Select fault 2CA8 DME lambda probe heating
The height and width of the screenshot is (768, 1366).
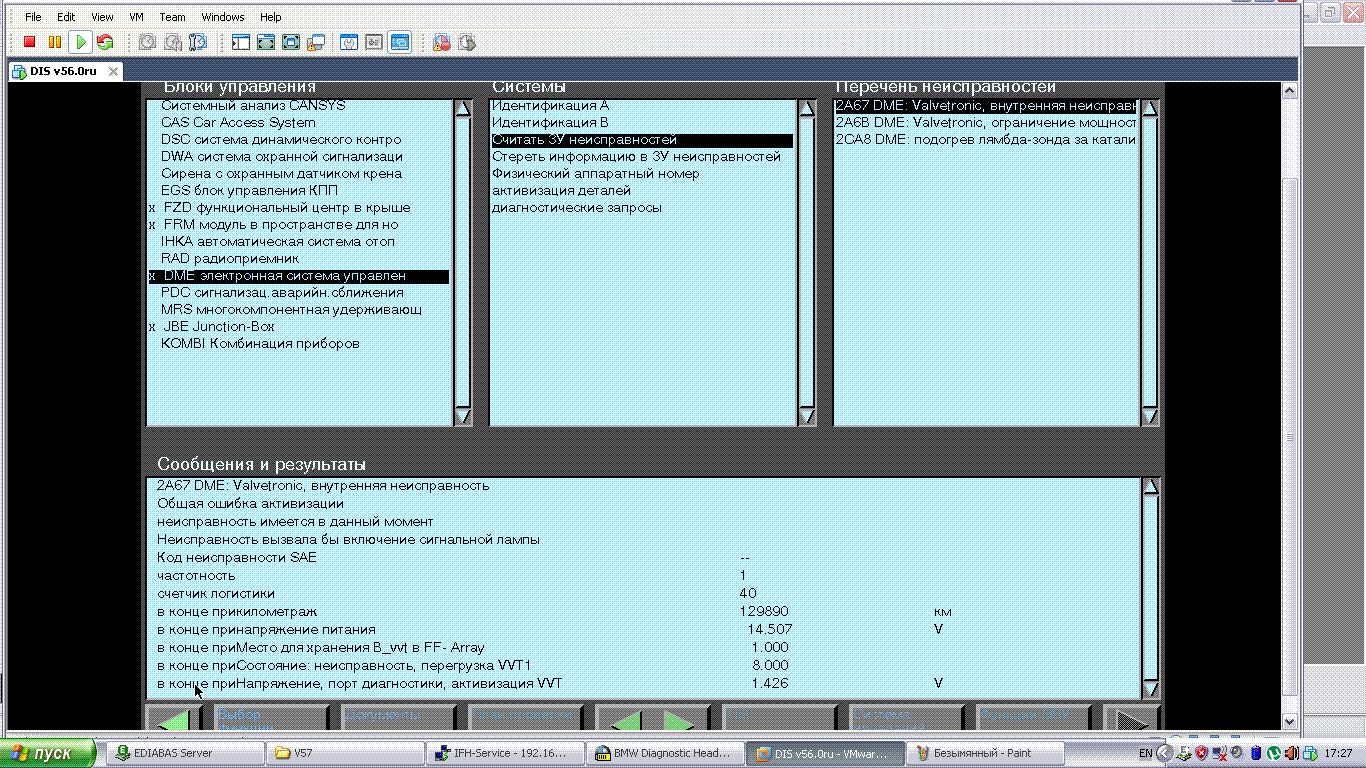click(985, 140)
